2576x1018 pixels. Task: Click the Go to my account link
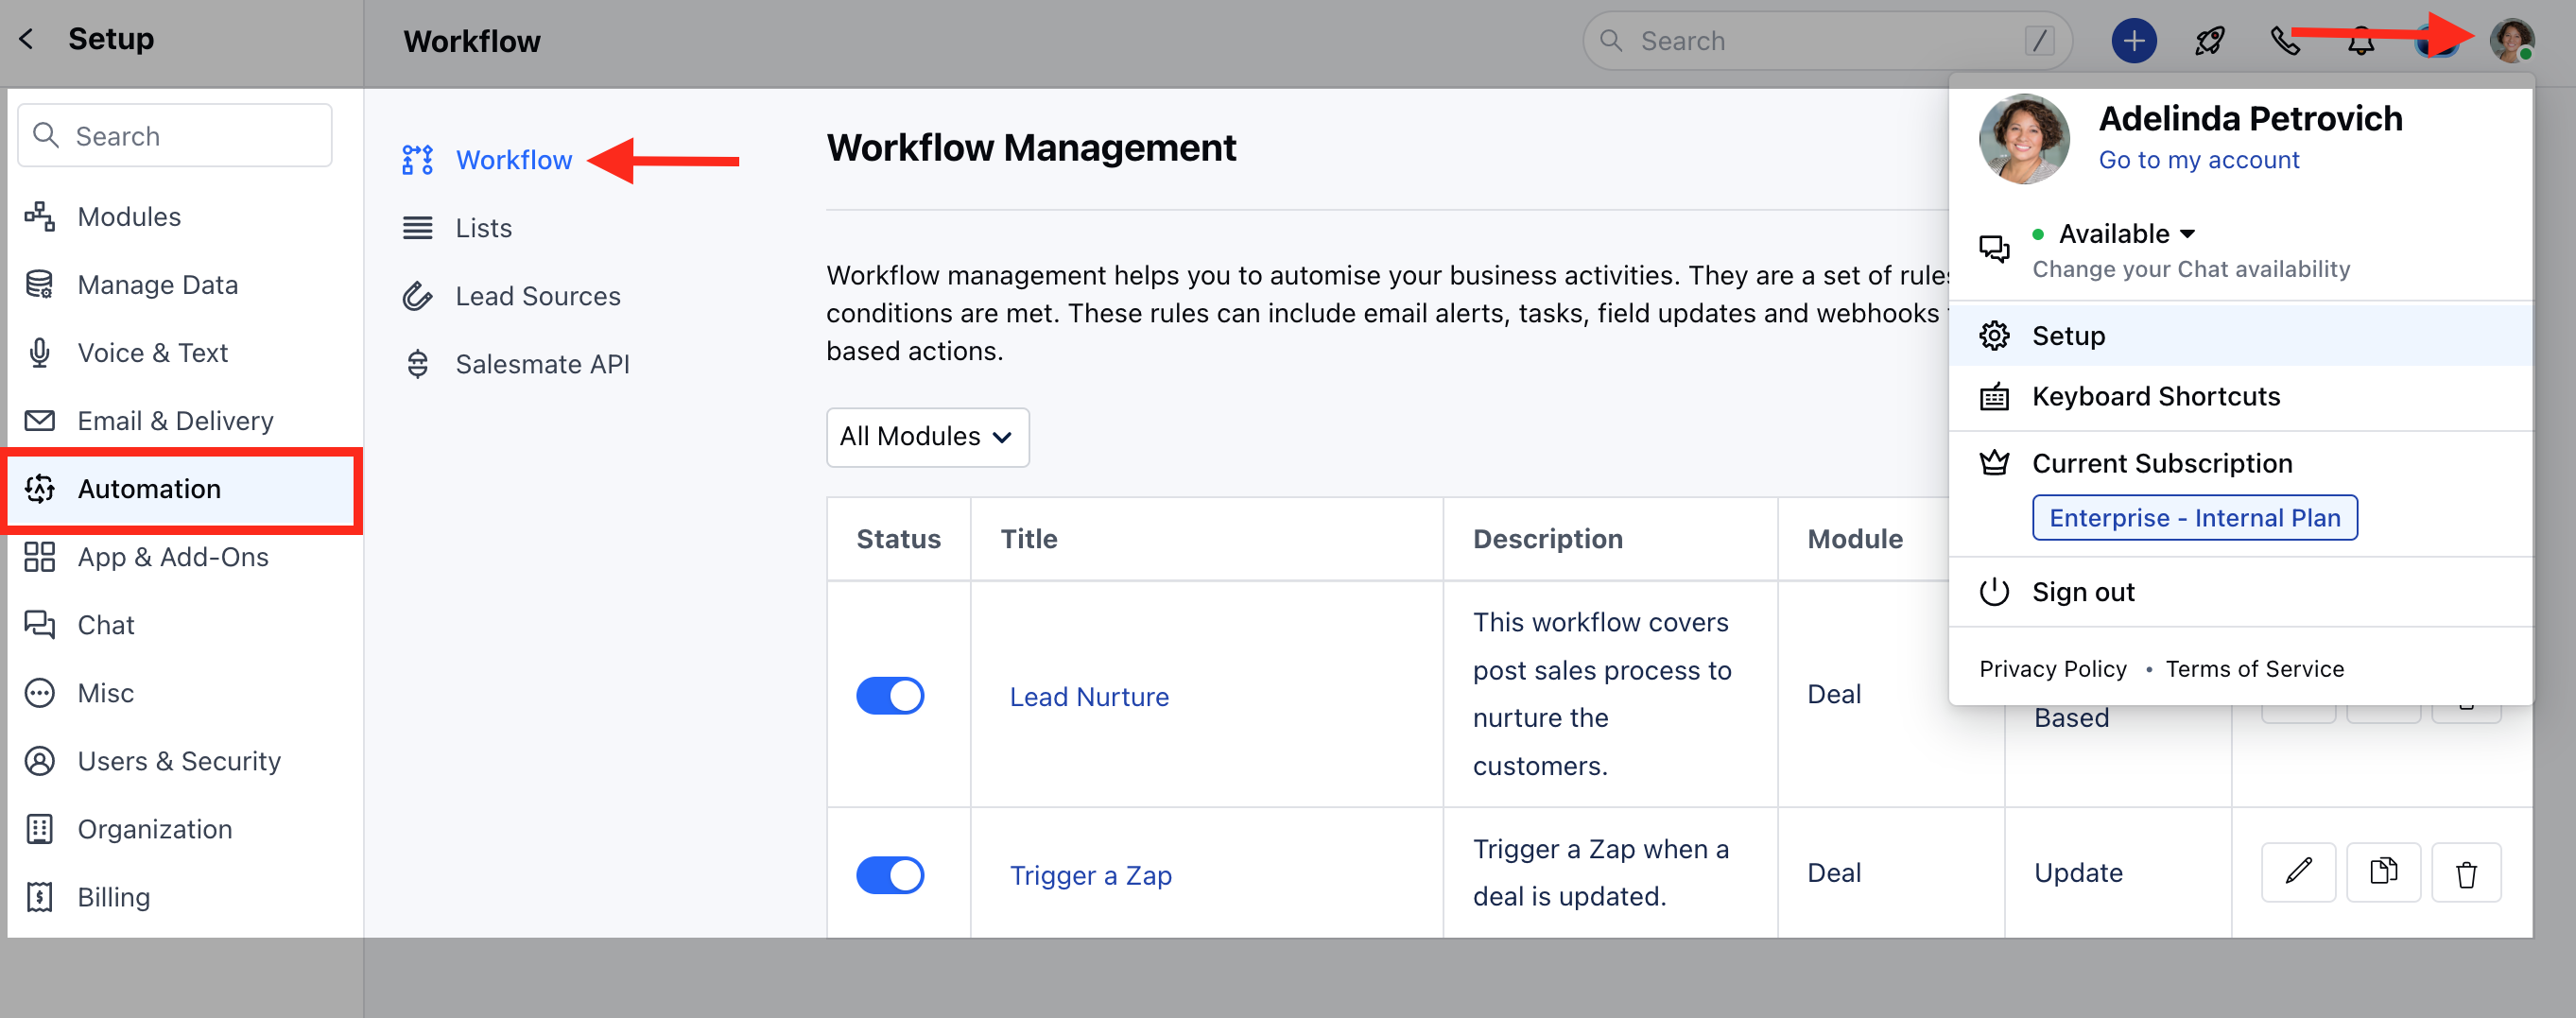pyautogui.click(x=2199, y=159)
